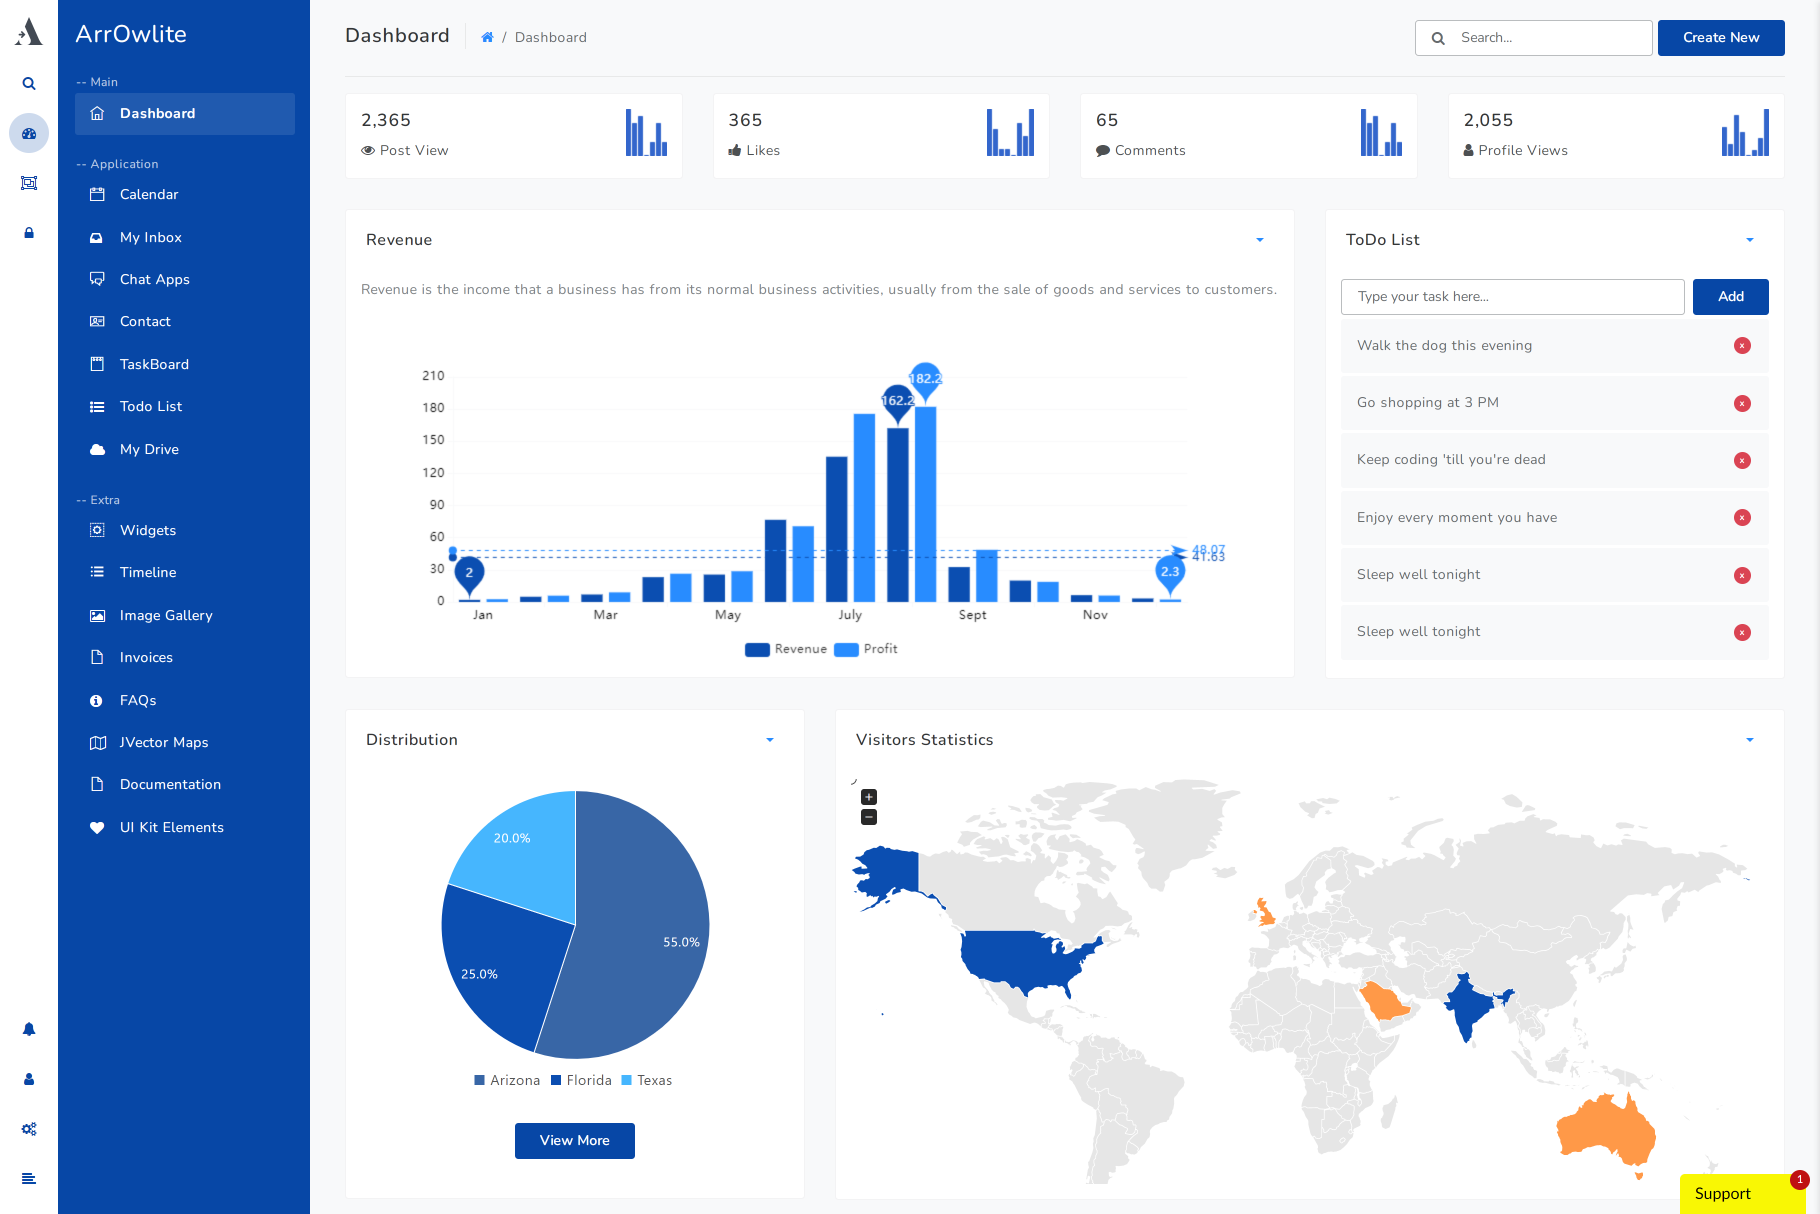This screenshot has height=1214, width=1820.
Task: Zoom in on the visitors map
Action: pos(869,797)
